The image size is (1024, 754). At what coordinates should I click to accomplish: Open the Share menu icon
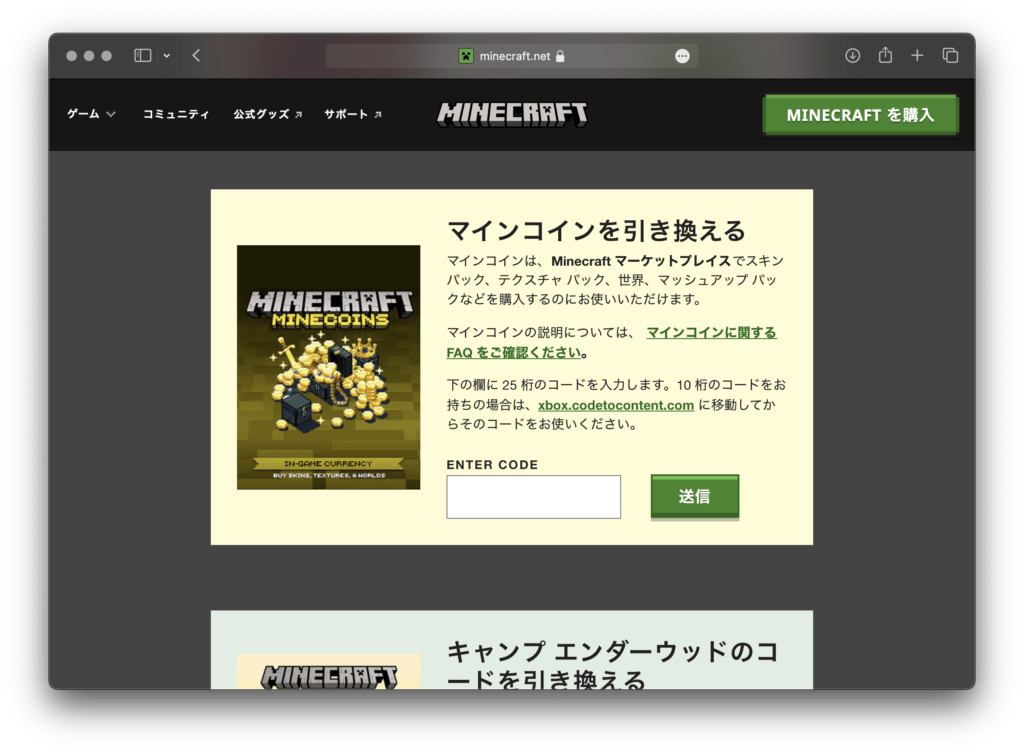tap(885, 56)
